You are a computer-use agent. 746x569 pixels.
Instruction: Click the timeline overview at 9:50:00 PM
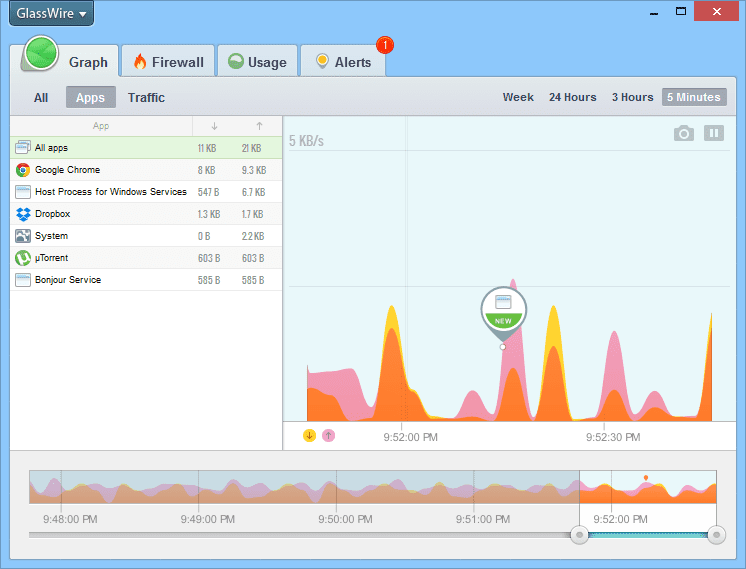[336, 487]
